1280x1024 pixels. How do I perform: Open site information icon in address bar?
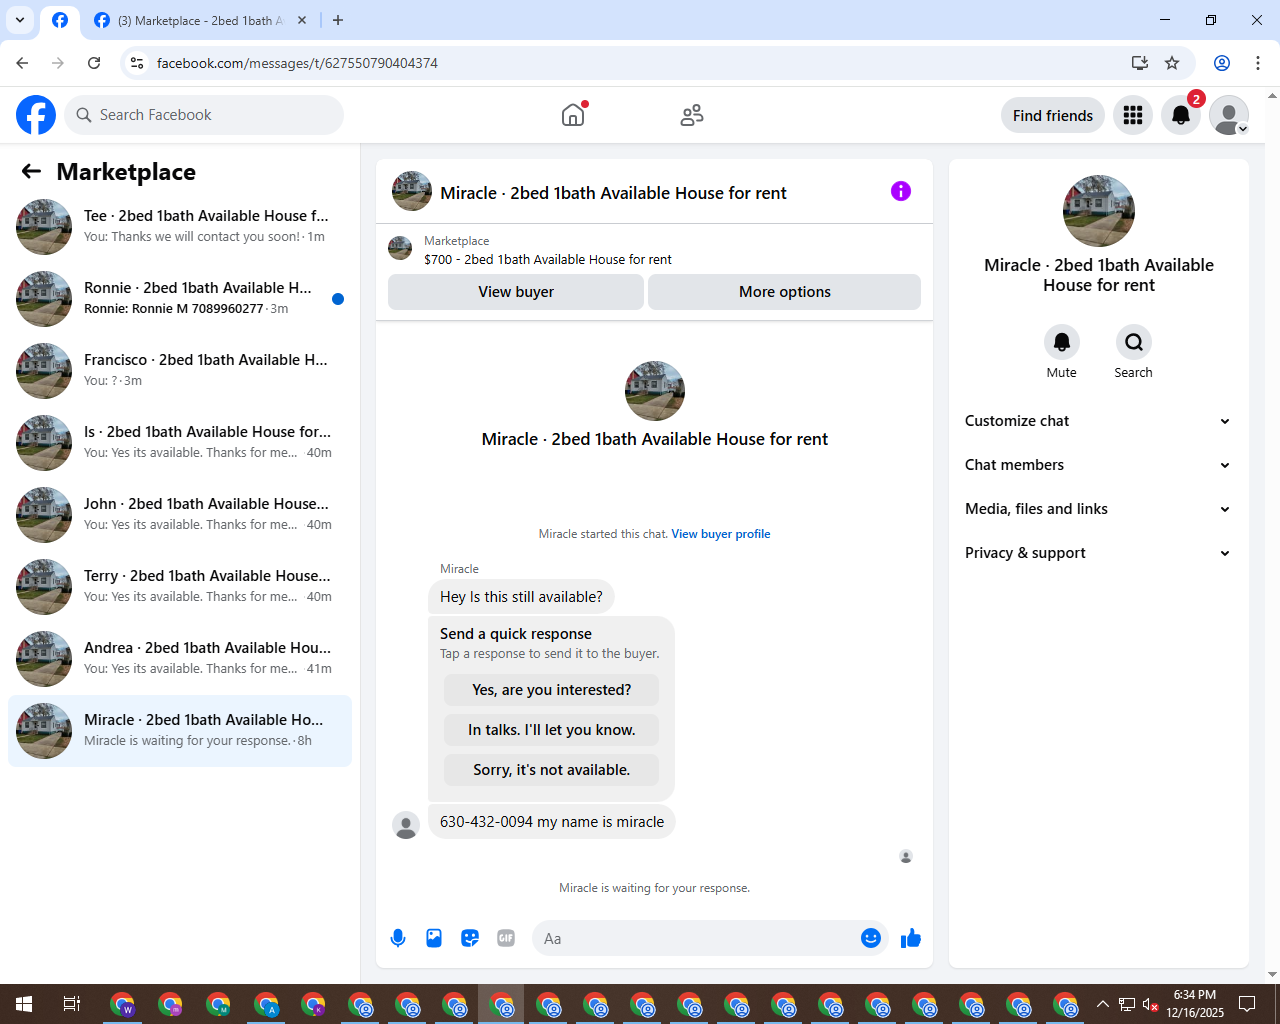137,63
